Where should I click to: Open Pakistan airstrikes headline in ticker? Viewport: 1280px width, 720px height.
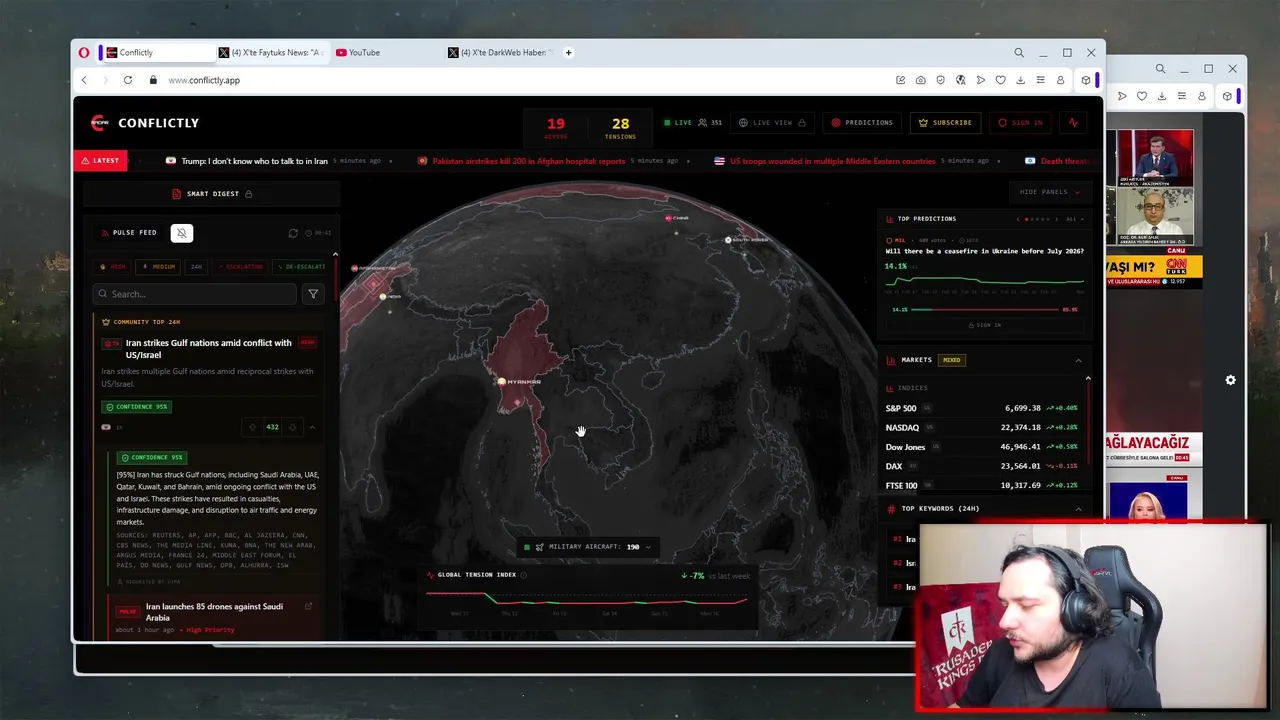pos(528,161)
